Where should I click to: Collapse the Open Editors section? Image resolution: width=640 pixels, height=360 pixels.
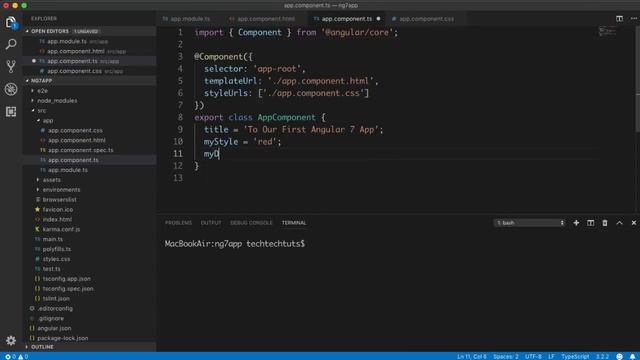[90, 31]
